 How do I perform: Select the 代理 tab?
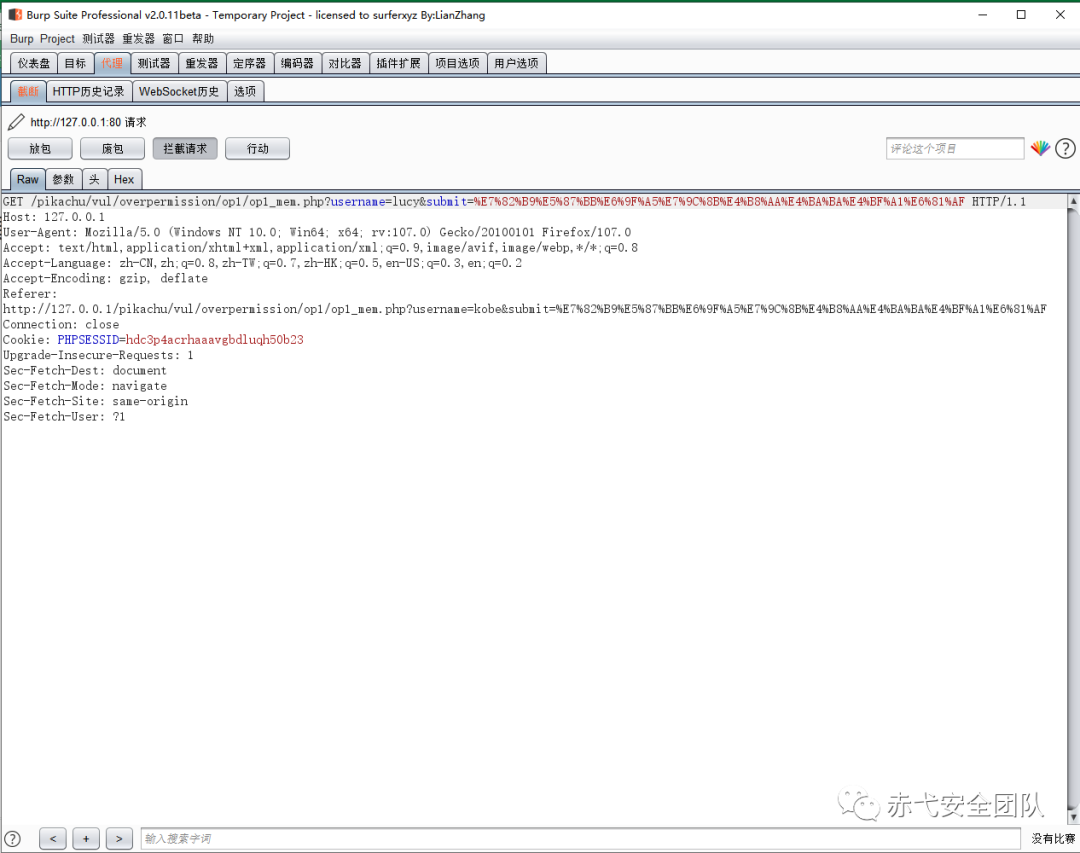point(112,63)
